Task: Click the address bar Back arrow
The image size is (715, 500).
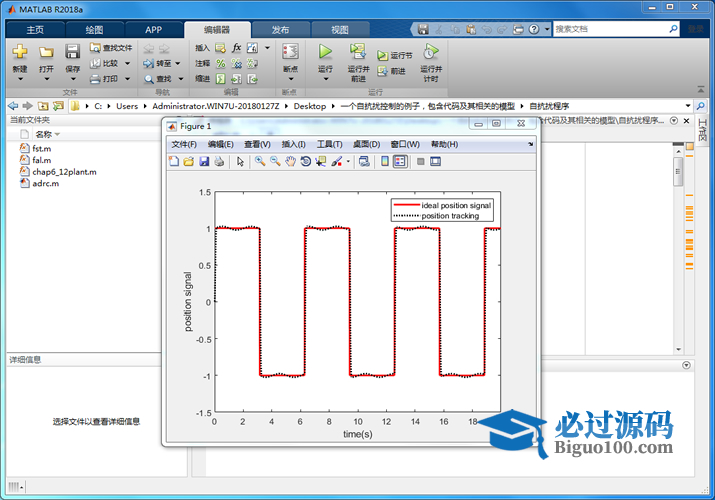Action: pyautogui.click(x=13, y=106)
